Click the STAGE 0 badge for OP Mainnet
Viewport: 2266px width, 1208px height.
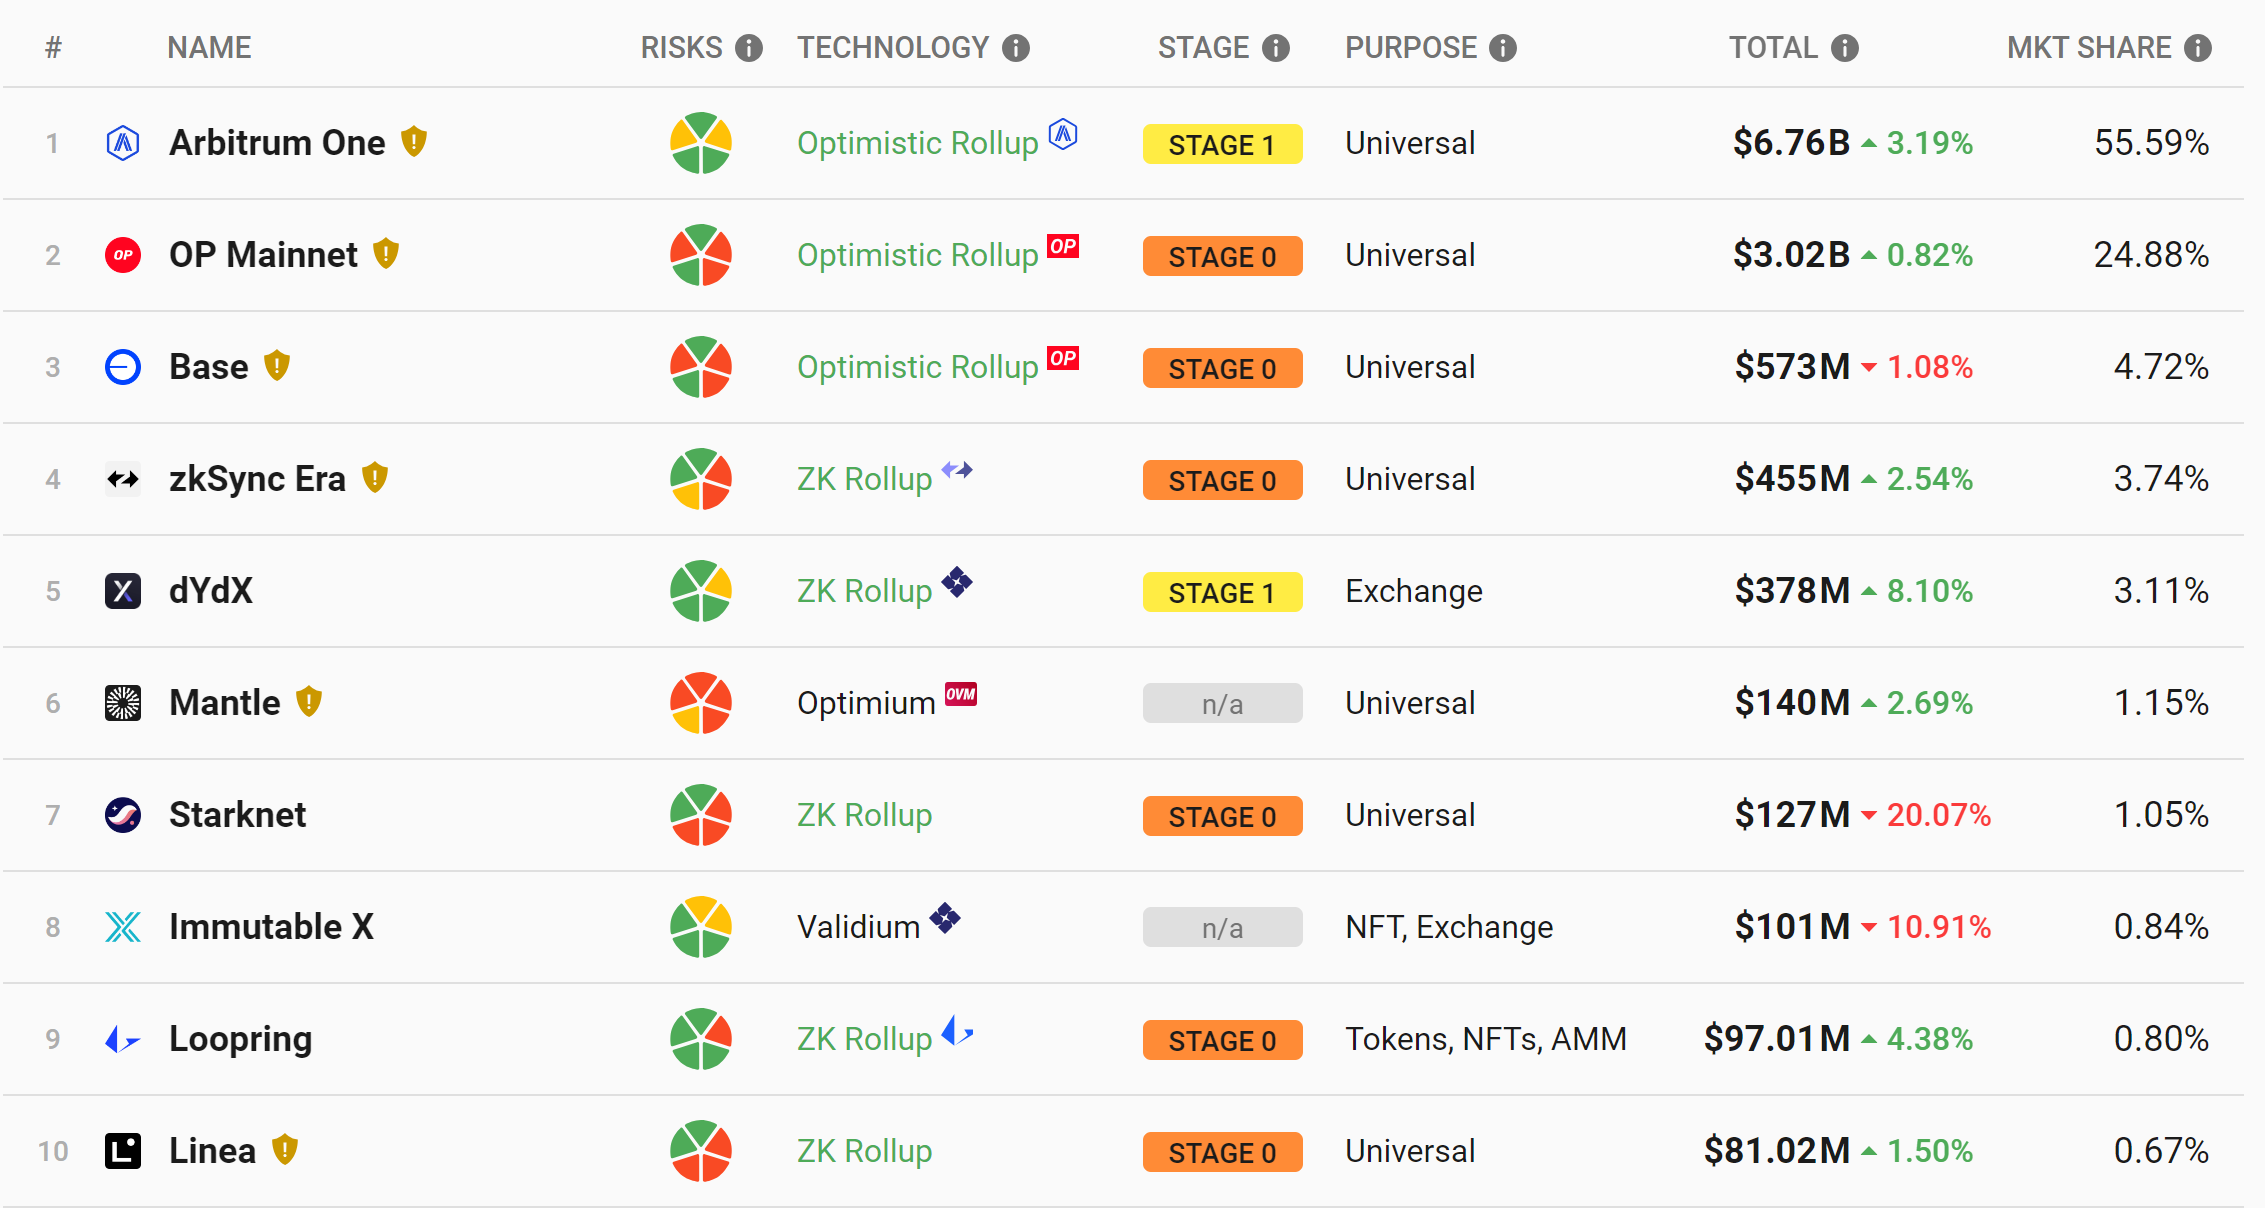1222,256
